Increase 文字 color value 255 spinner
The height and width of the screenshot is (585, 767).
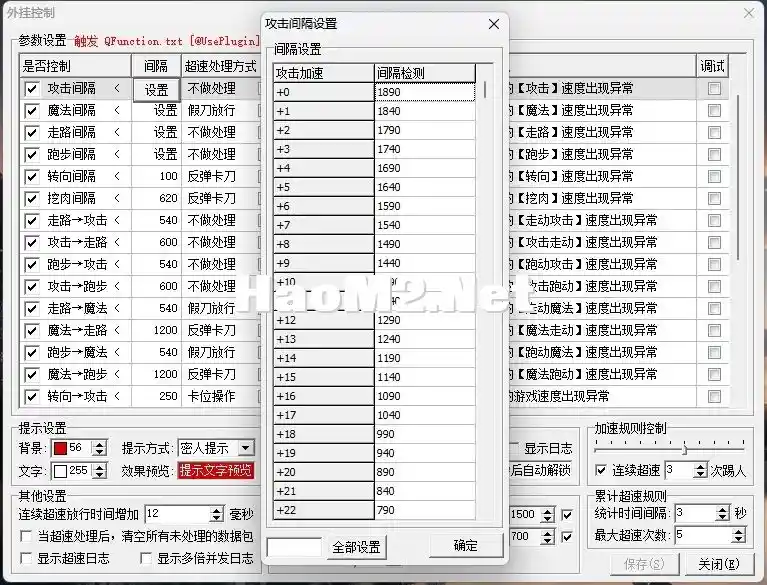click(100, 467)
